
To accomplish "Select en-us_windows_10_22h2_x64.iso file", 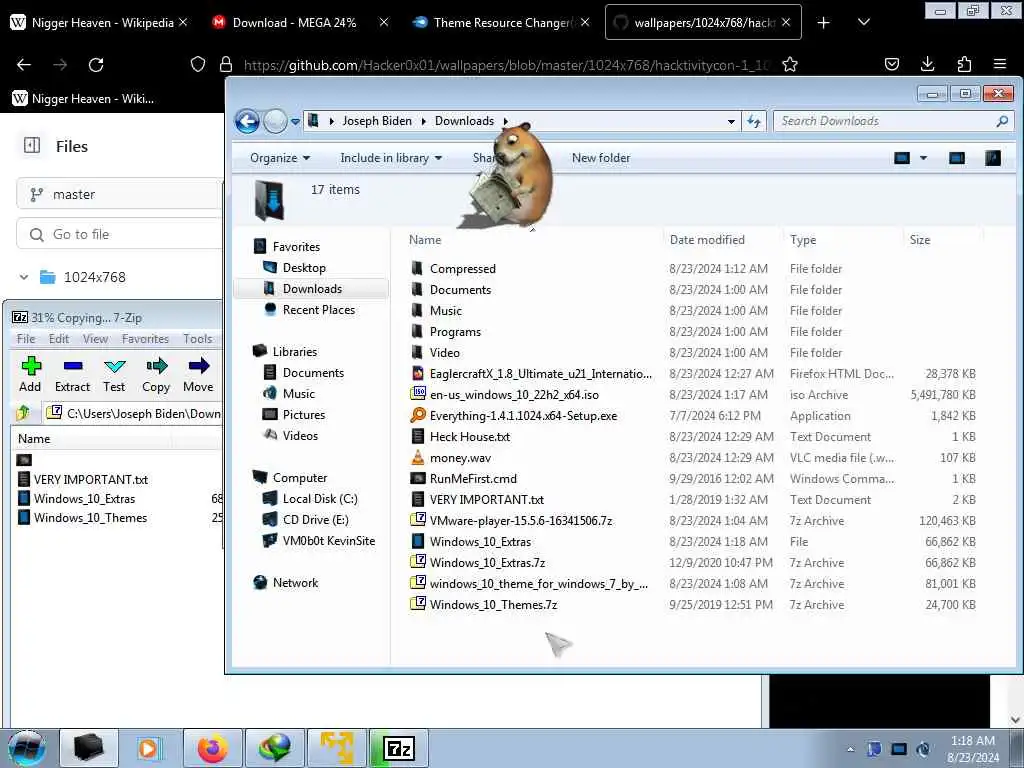I will [514, 394].
